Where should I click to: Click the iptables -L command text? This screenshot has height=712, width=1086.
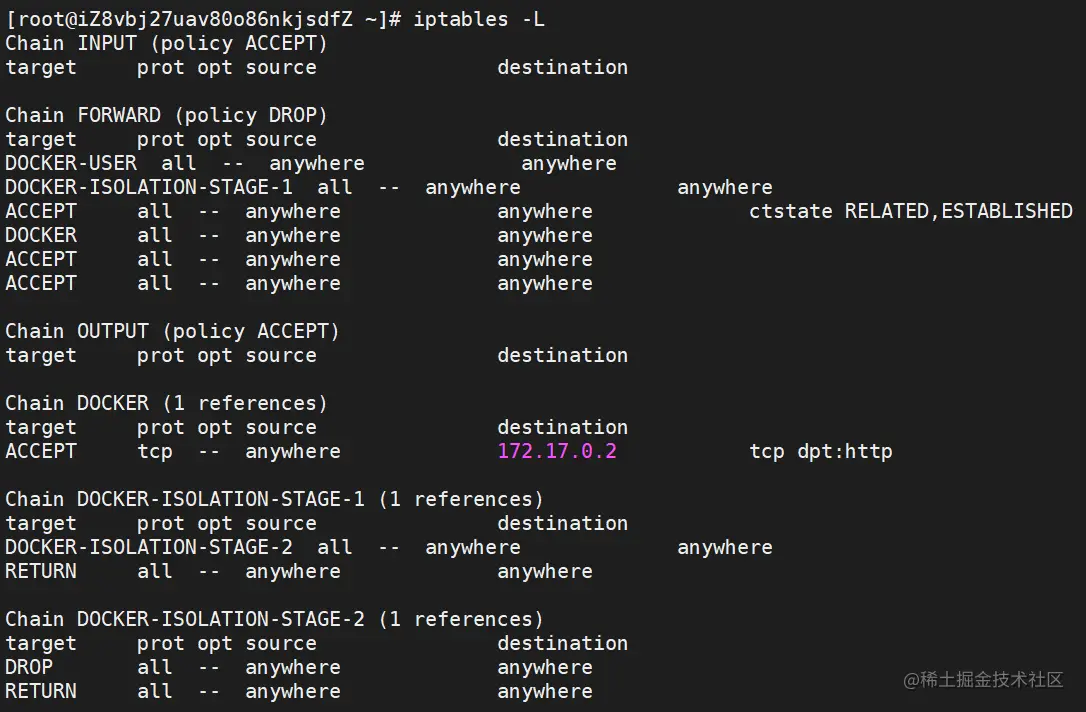479,19
